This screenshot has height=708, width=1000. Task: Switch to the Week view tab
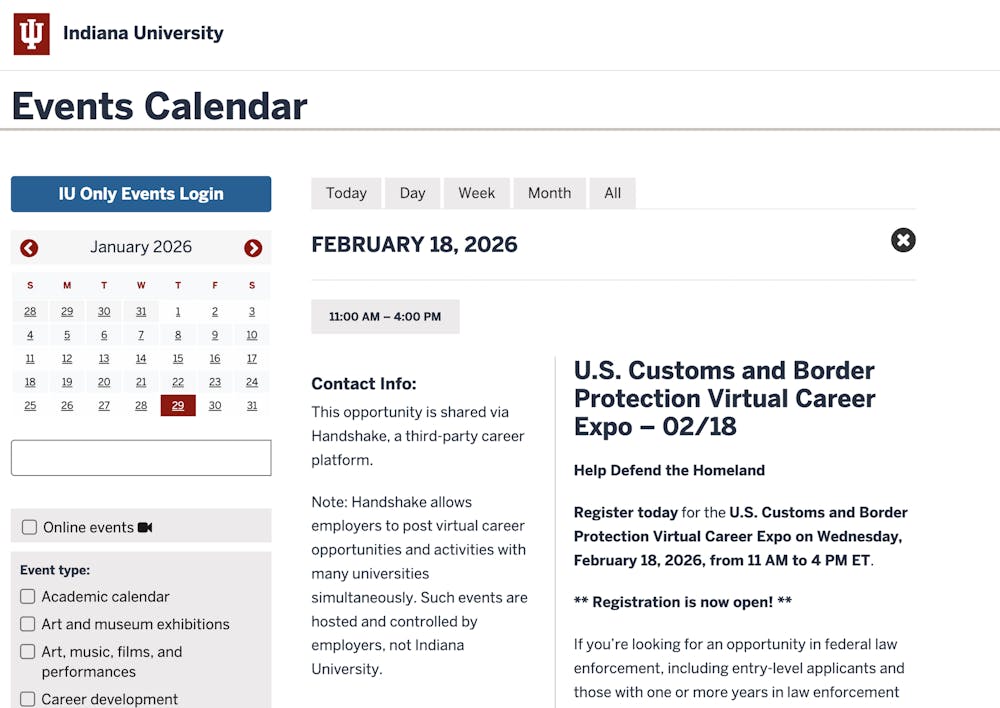click(x=476, y=193)
